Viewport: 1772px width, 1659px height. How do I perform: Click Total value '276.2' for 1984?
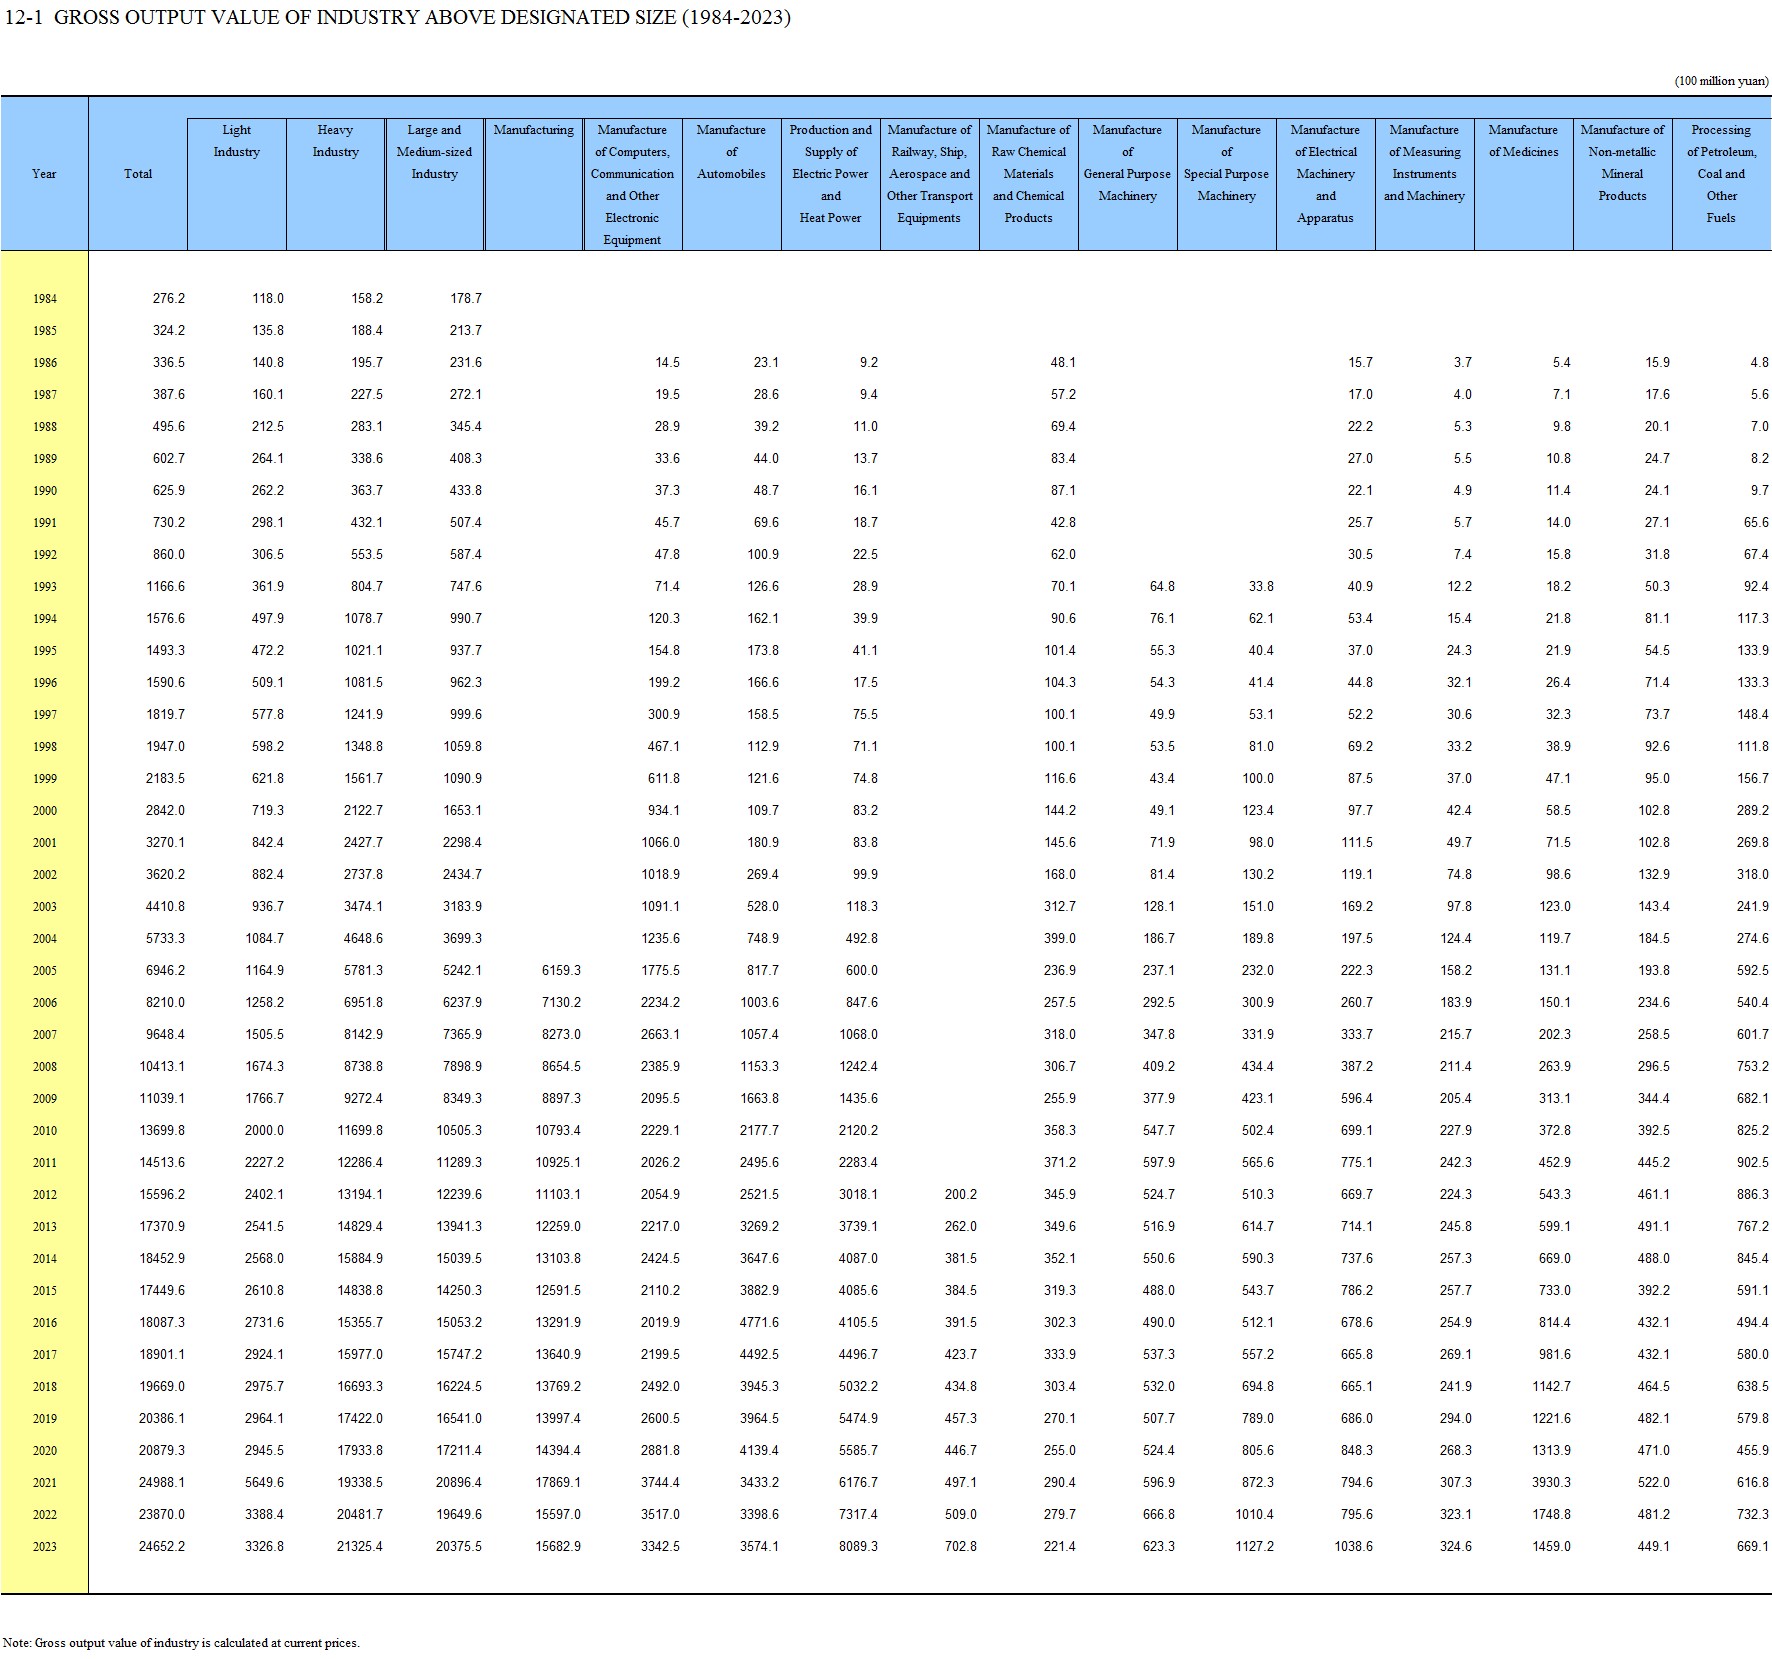[x=168, y=298]
